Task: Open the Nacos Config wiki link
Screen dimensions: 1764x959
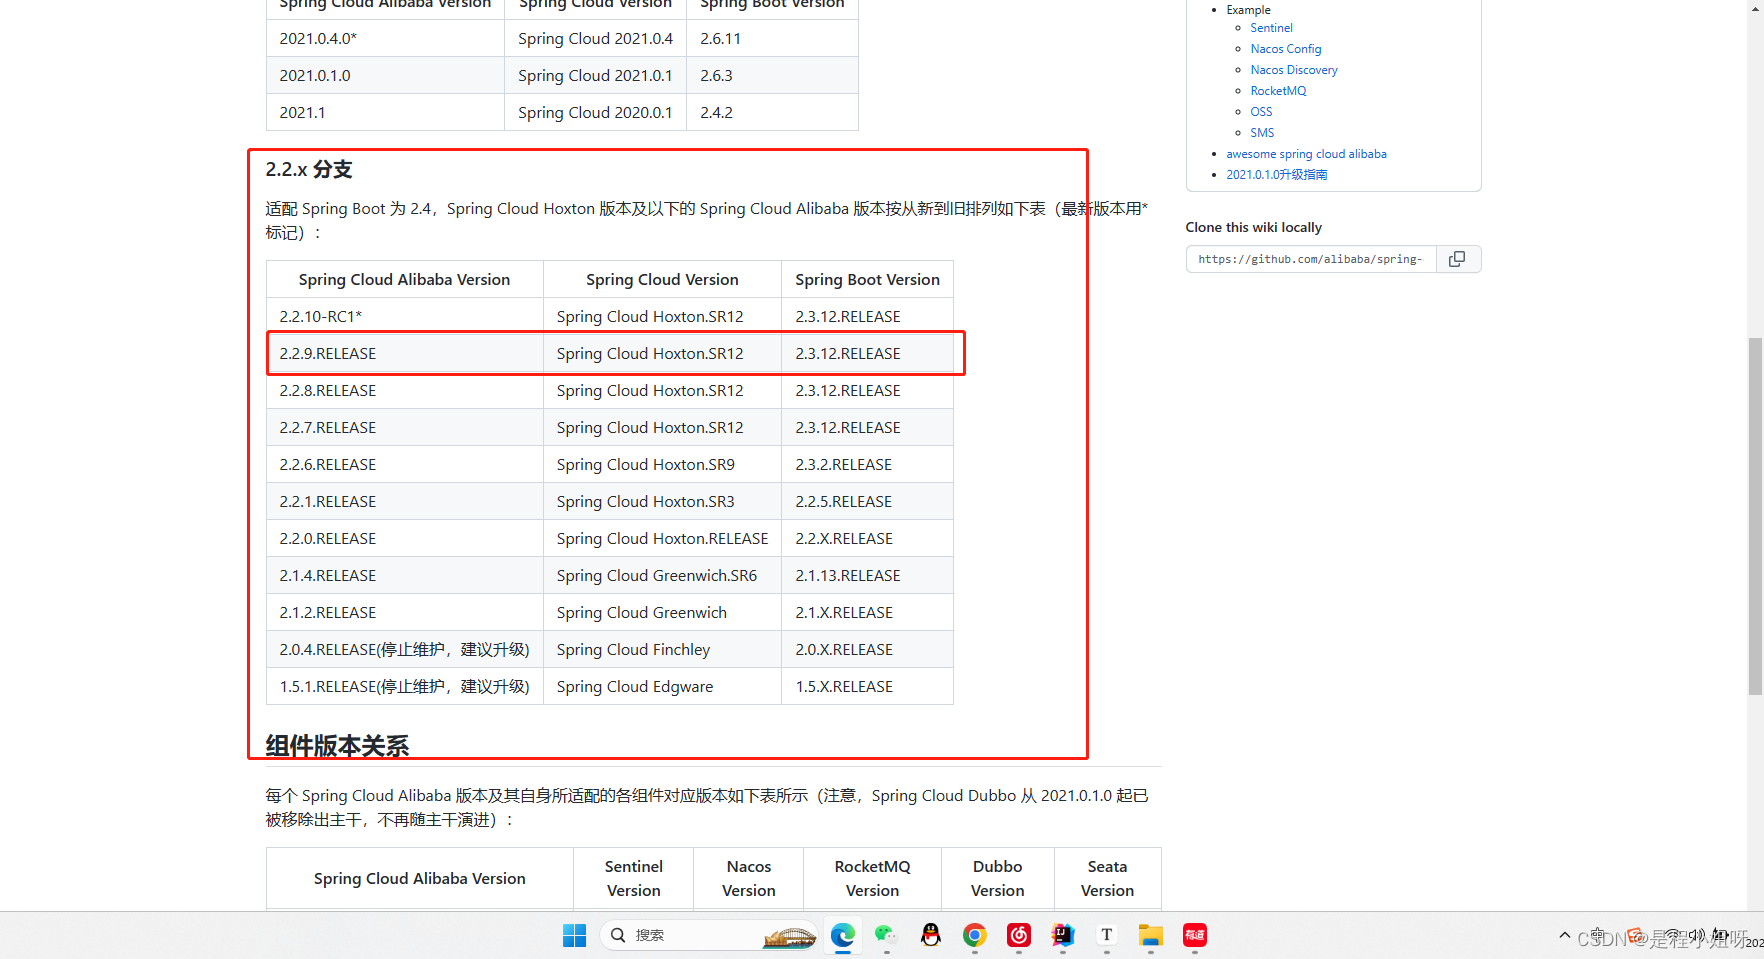Action: [1286, 49]
